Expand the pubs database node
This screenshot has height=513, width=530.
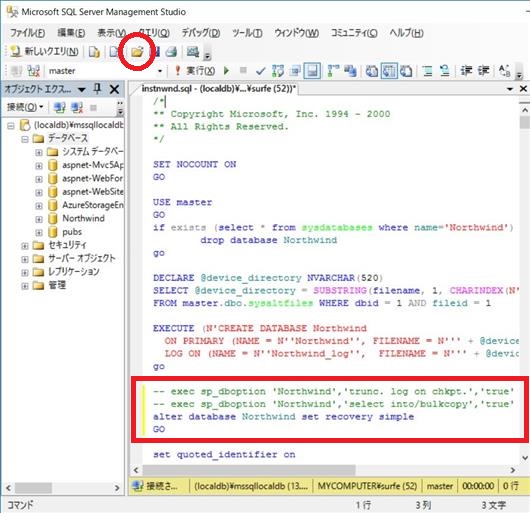[x=39, y=233]
